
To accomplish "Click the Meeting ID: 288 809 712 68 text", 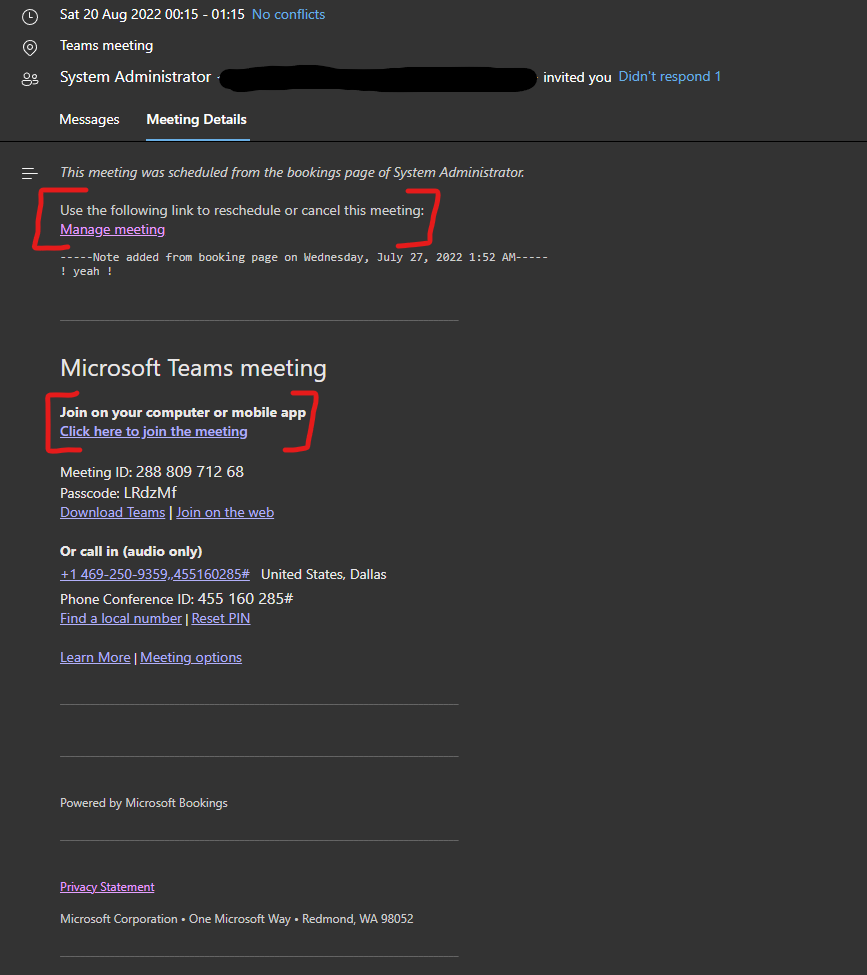I will [x=152, y=472].
